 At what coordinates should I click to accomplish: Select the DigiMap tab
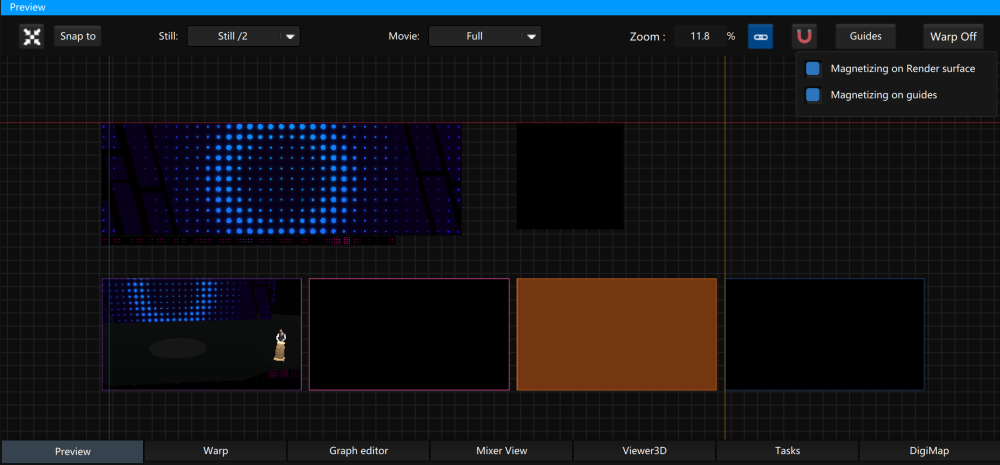[929, 451]
